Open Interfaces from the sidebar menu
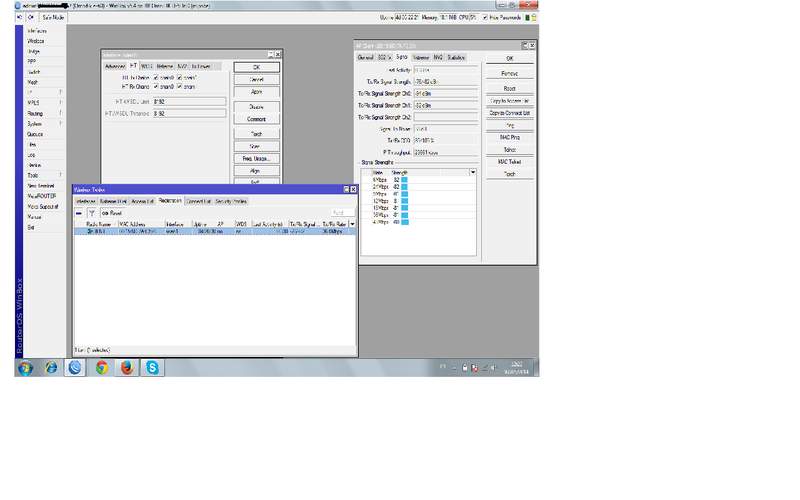The height and width of the screenshot is (500, 800). (x=37, y=31)
